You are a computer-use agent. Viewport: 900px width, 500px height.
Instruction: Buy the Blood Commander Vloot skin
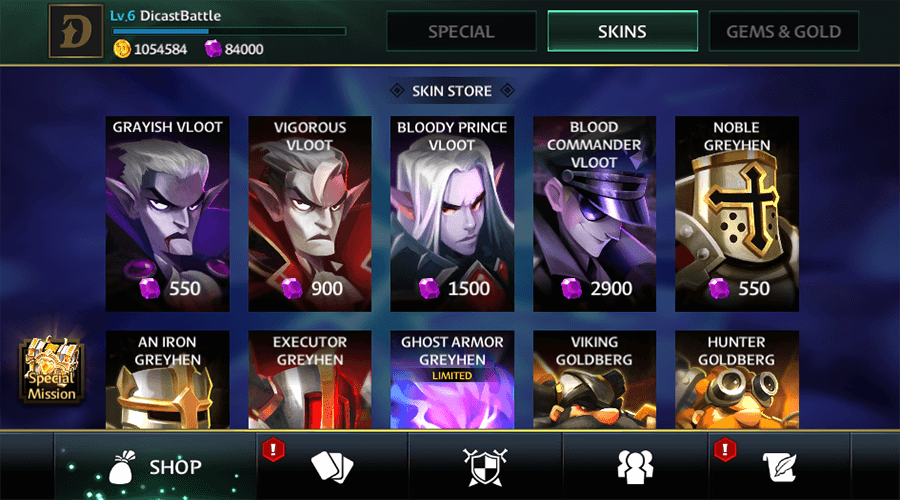point(595,214)
